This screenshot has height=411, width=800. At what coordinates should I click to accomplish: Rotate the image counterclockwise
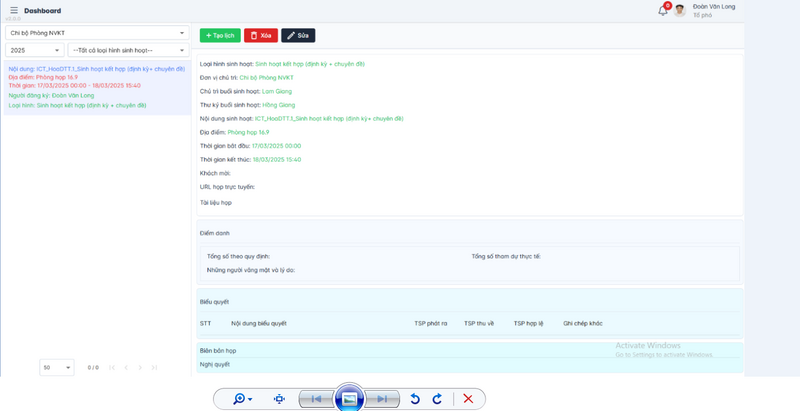click(415, 399)
